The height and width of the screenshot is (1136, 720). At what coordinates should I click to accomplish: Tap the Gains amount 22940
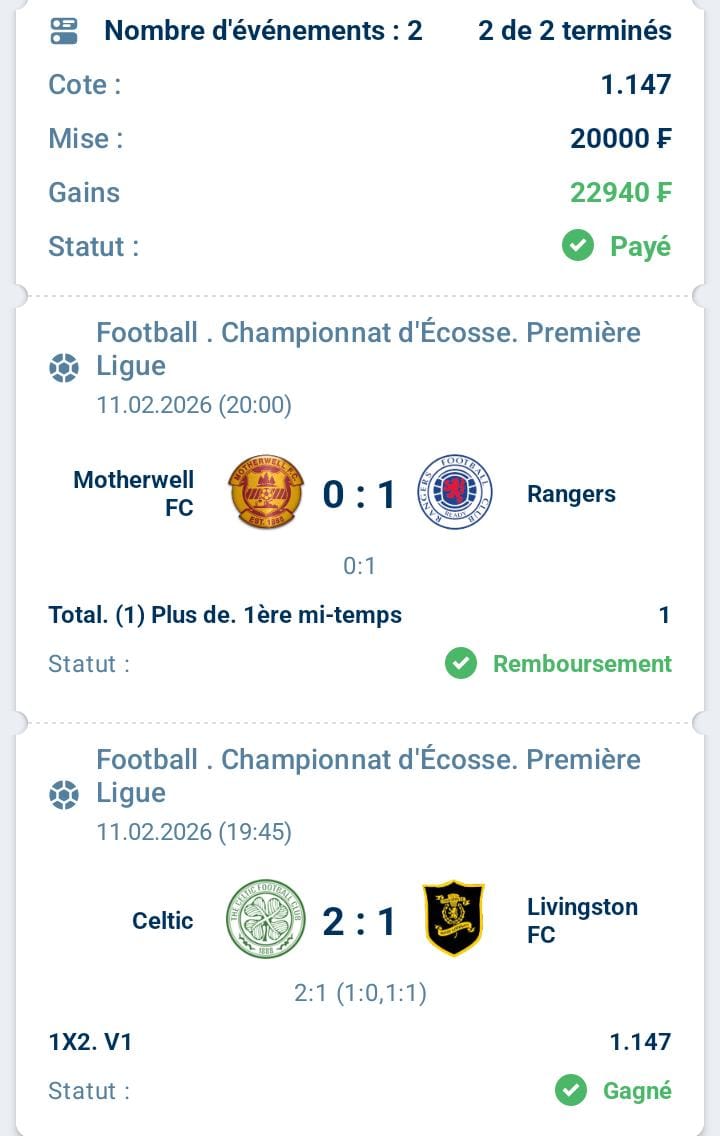pos(620,192)
